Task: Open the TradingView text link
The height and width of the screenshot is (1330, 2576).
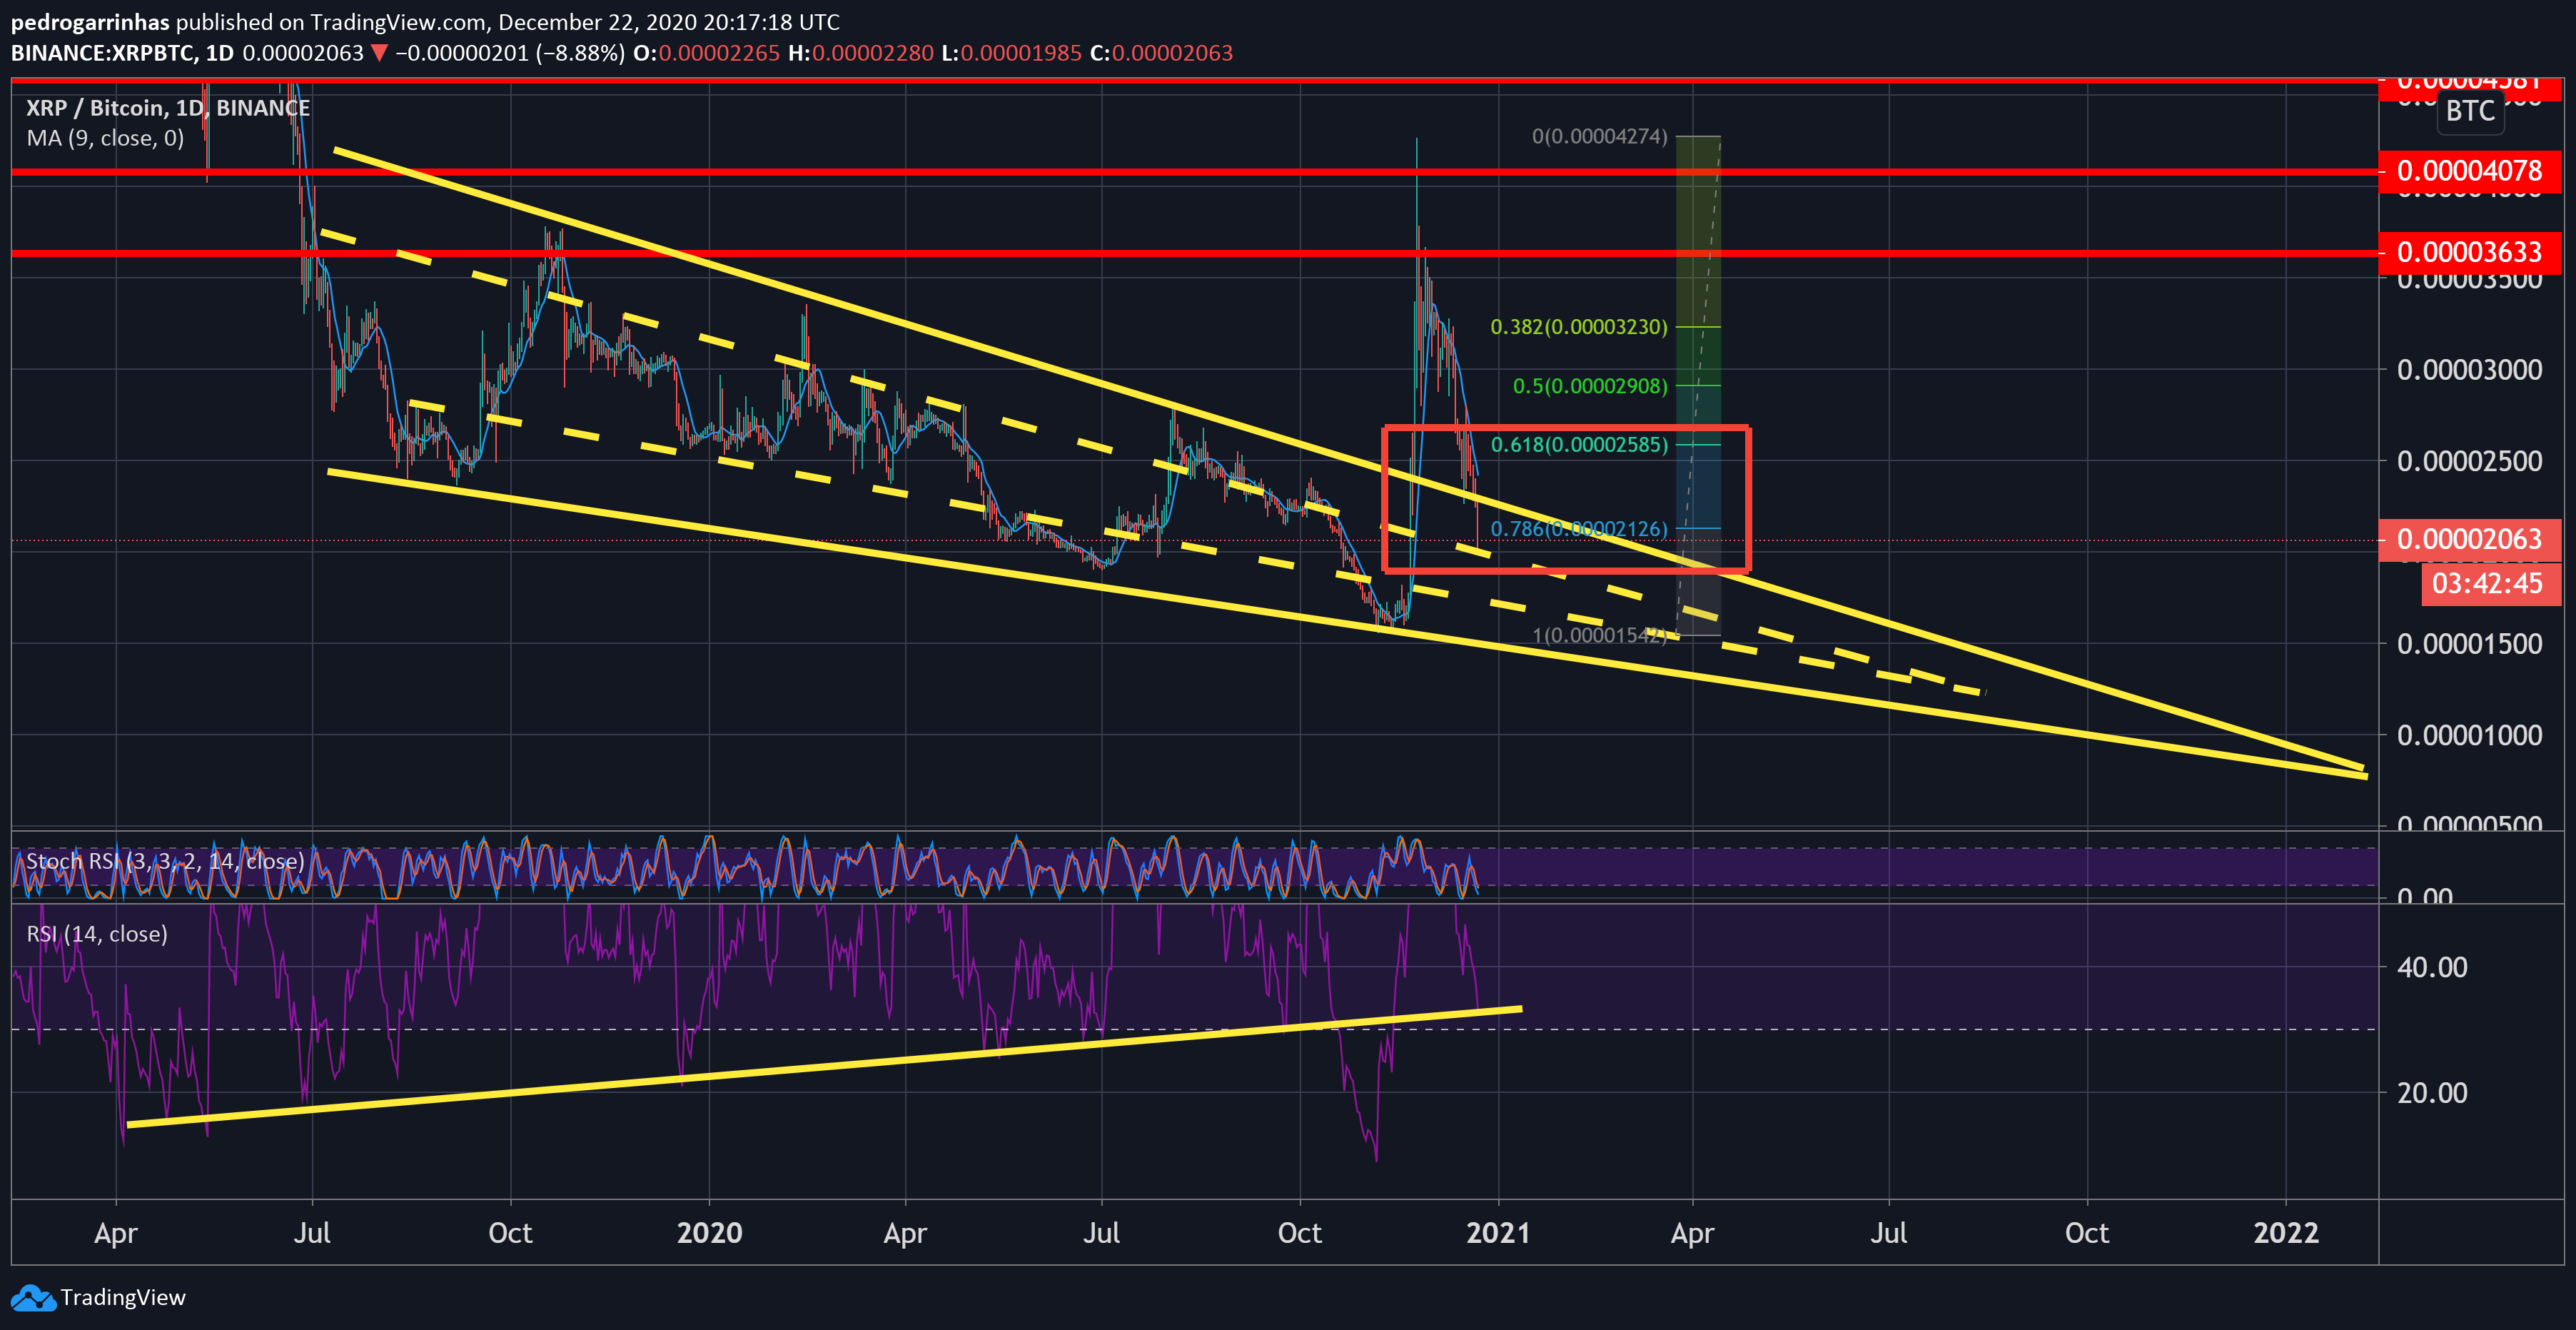Action: (x=123, y=1298)
